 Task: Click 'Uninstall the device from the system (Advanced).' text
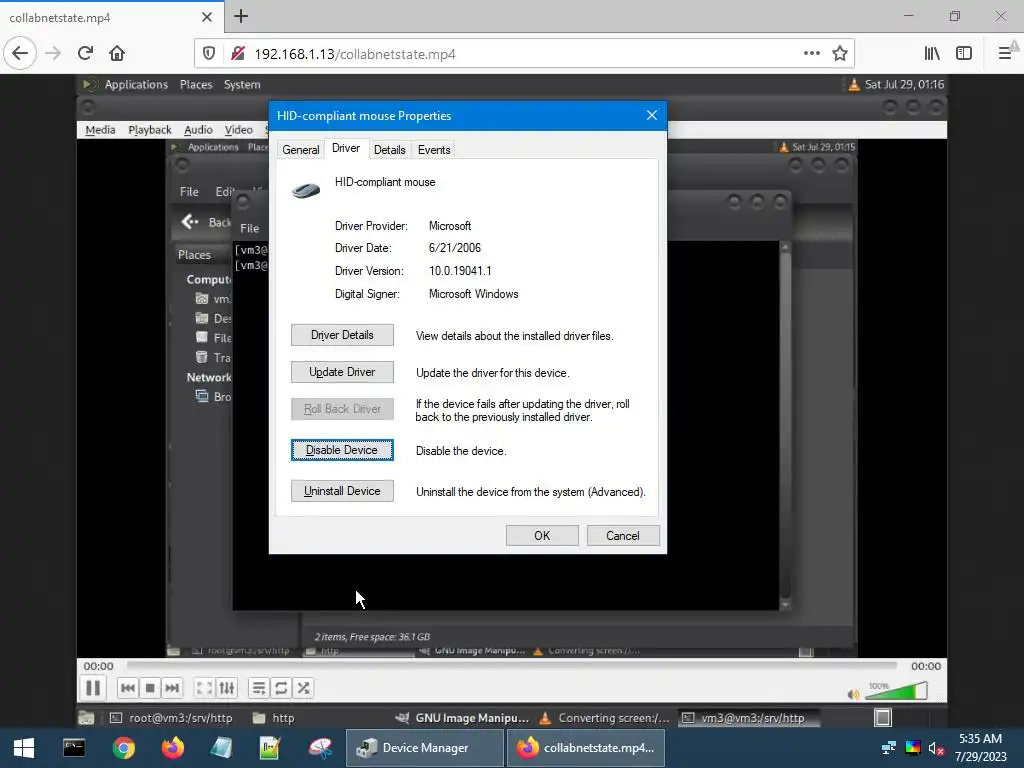point(530,492)
